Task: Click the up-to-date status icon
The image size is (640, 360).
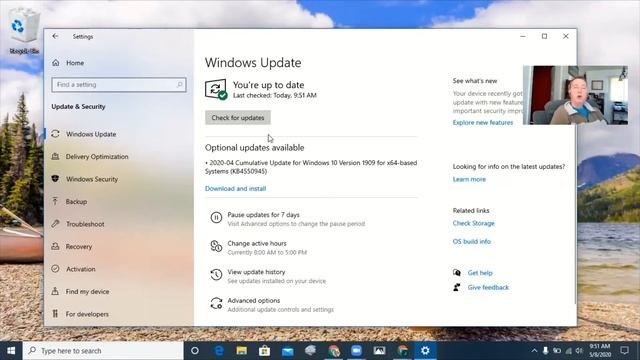Action: click(x=216, y=89)
